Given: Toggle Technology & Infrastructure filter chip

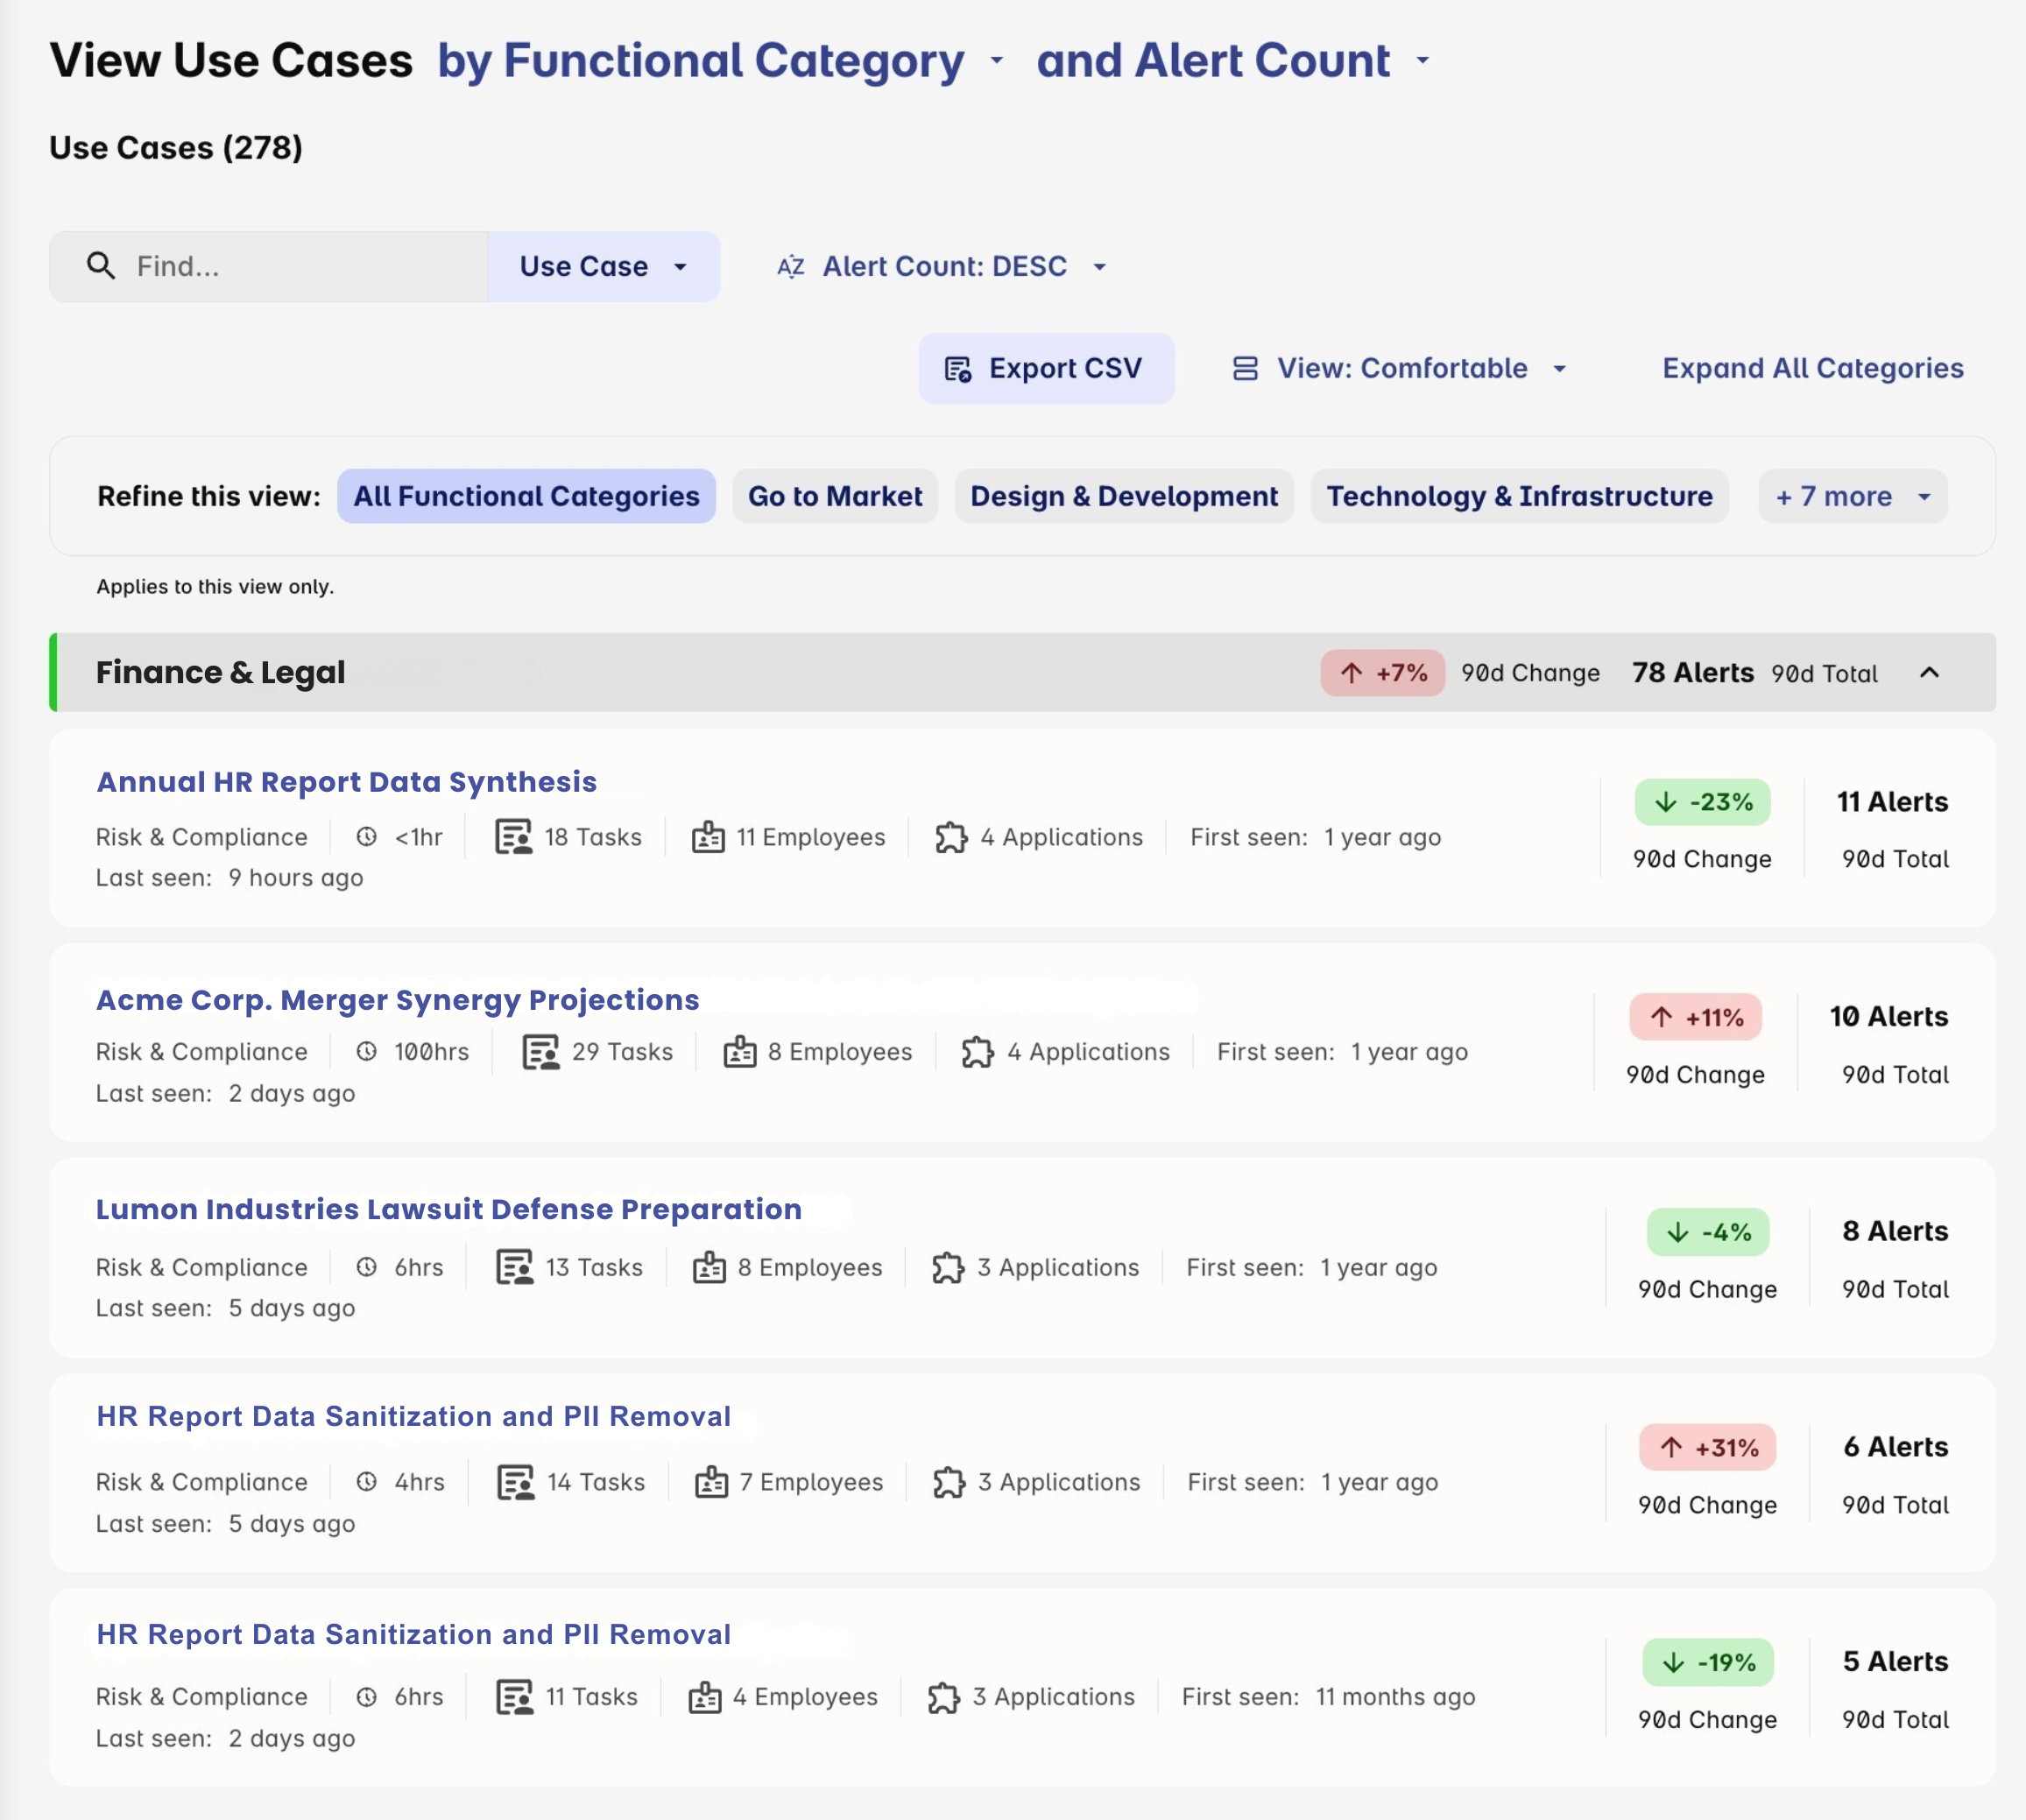Looking at the screenshot, I should 1519,496.
